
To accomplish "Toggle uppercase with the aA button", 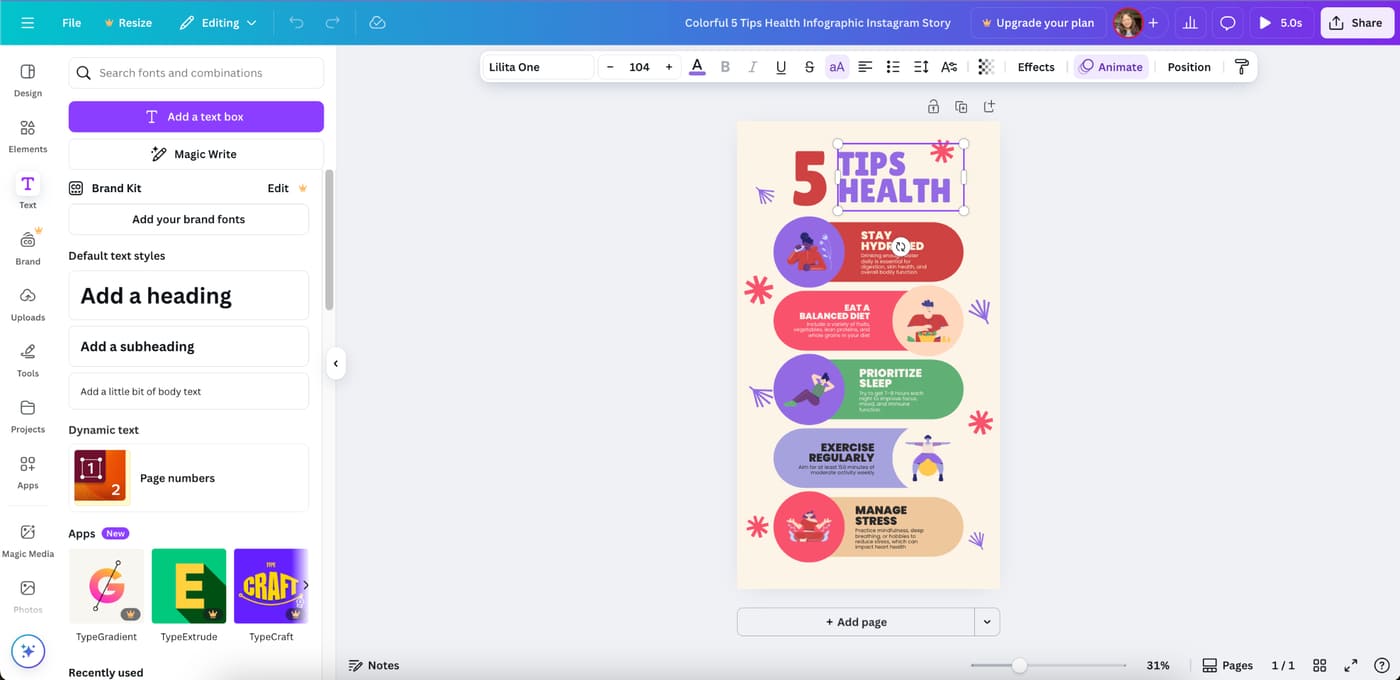I will click(837, 66).
